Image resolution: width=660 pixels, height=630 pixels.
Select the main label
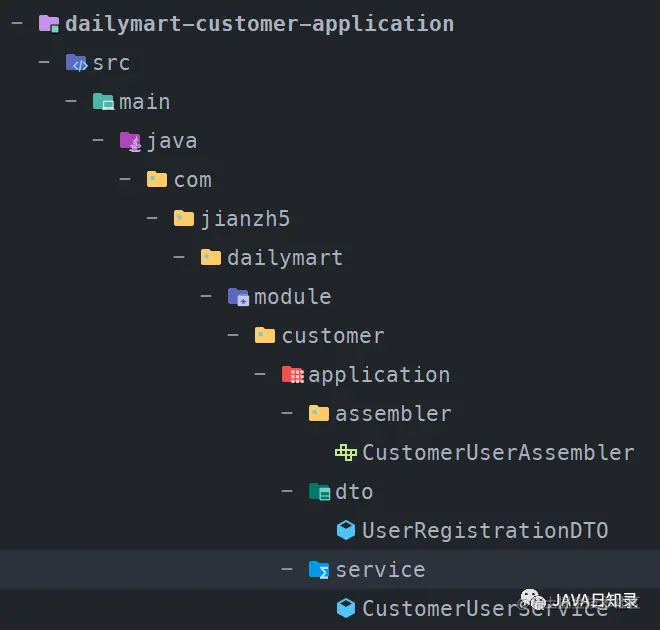[x=145, y=102]
